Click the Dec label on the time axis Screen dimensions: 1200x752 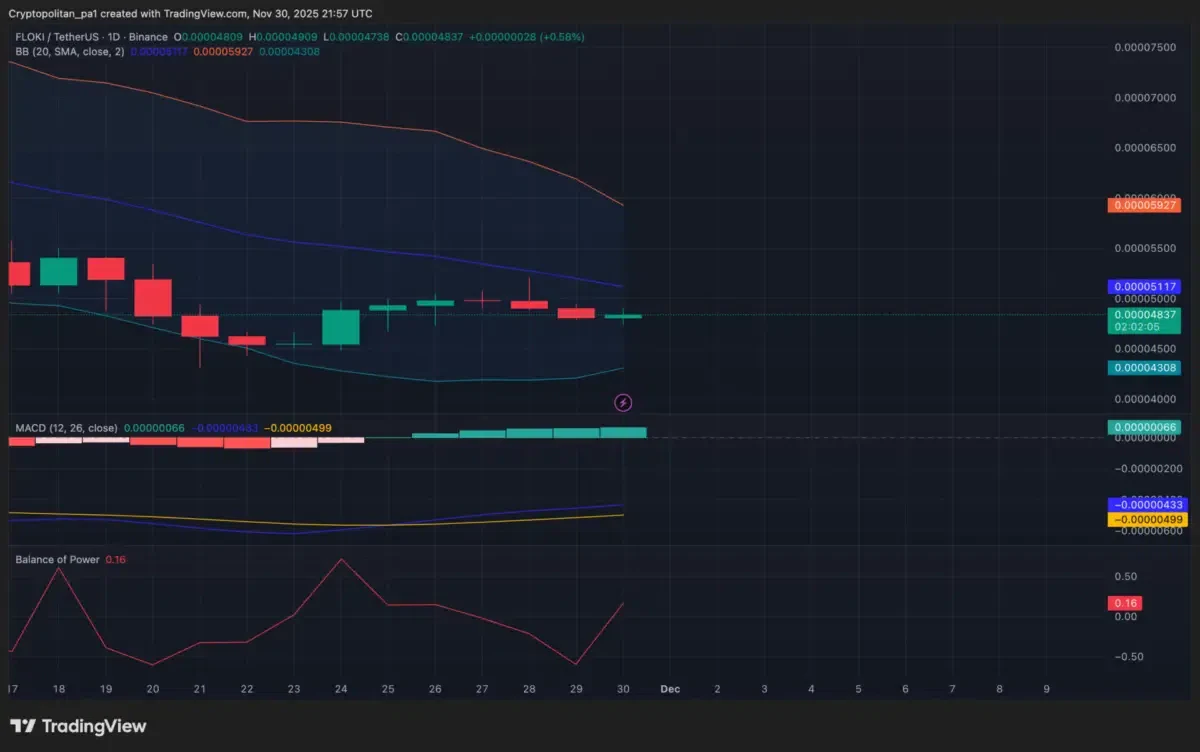pyautogui.click(x=670, y=689)
